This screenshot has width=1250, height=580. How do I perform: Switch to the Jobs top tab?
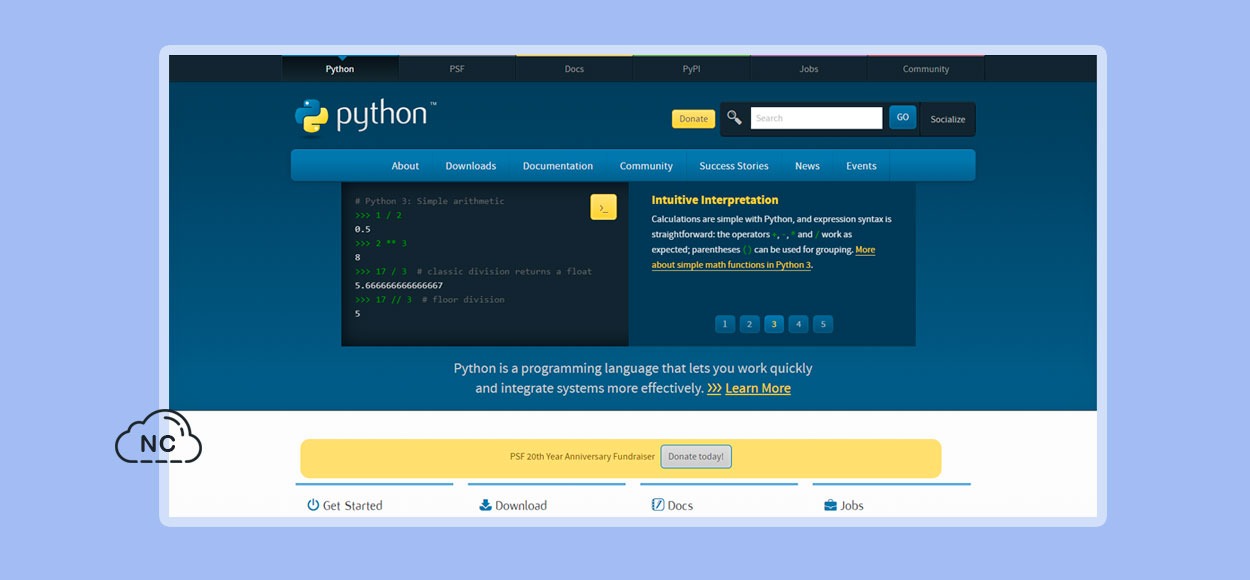coord(809,69)
